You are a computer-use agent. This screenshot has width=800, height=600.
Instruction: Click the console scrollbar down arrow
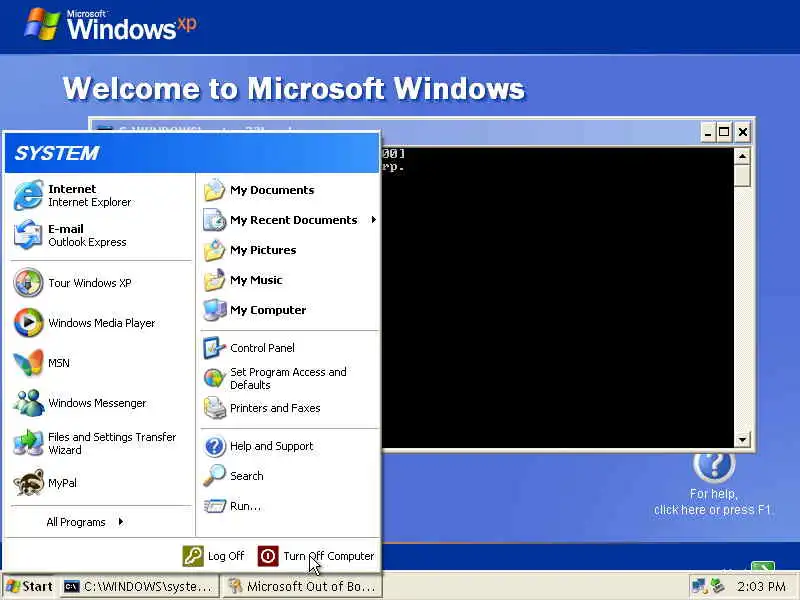pos(742,439)
